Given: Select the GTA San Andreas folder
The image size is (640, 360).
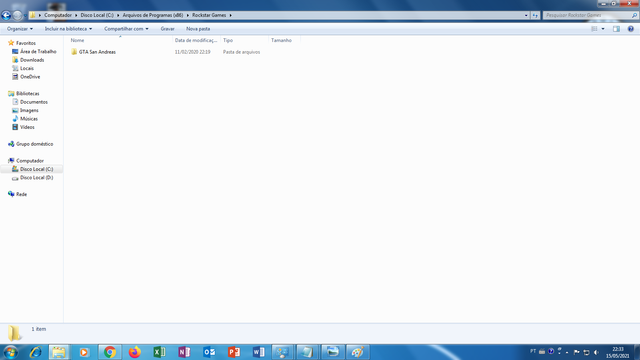Looking at the screenshot, I should [97, 52].
